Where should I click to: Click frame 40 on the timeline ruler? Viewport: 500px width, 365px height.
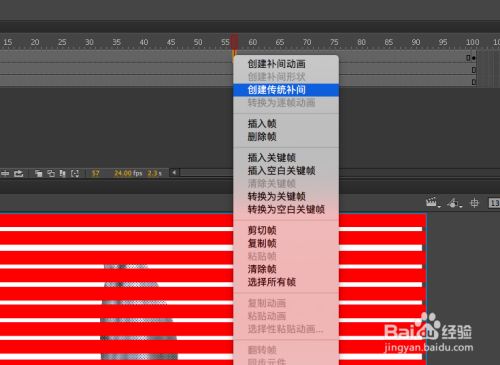[x=144, y=42]
